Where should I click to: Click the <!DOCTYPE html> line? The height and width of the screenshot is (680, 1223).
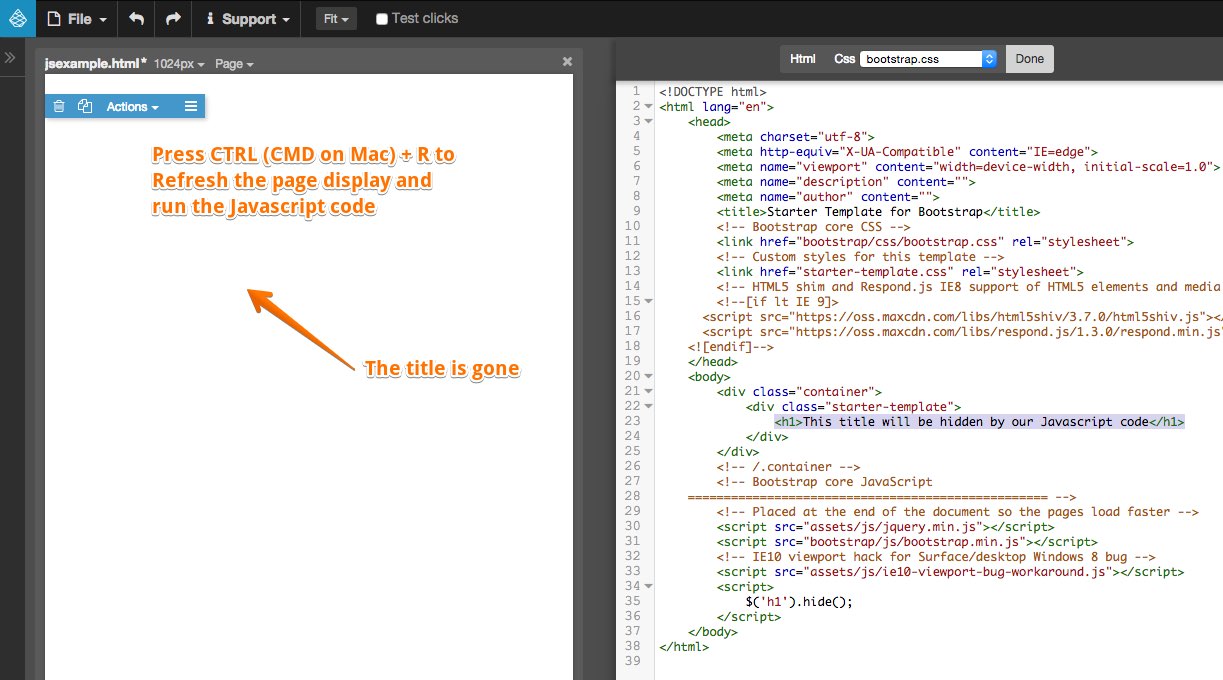click(713, 92)
